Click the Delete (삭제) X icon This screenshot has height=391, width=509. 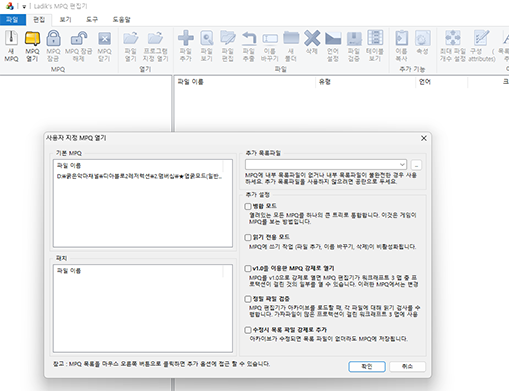click(x=312, y=38)
